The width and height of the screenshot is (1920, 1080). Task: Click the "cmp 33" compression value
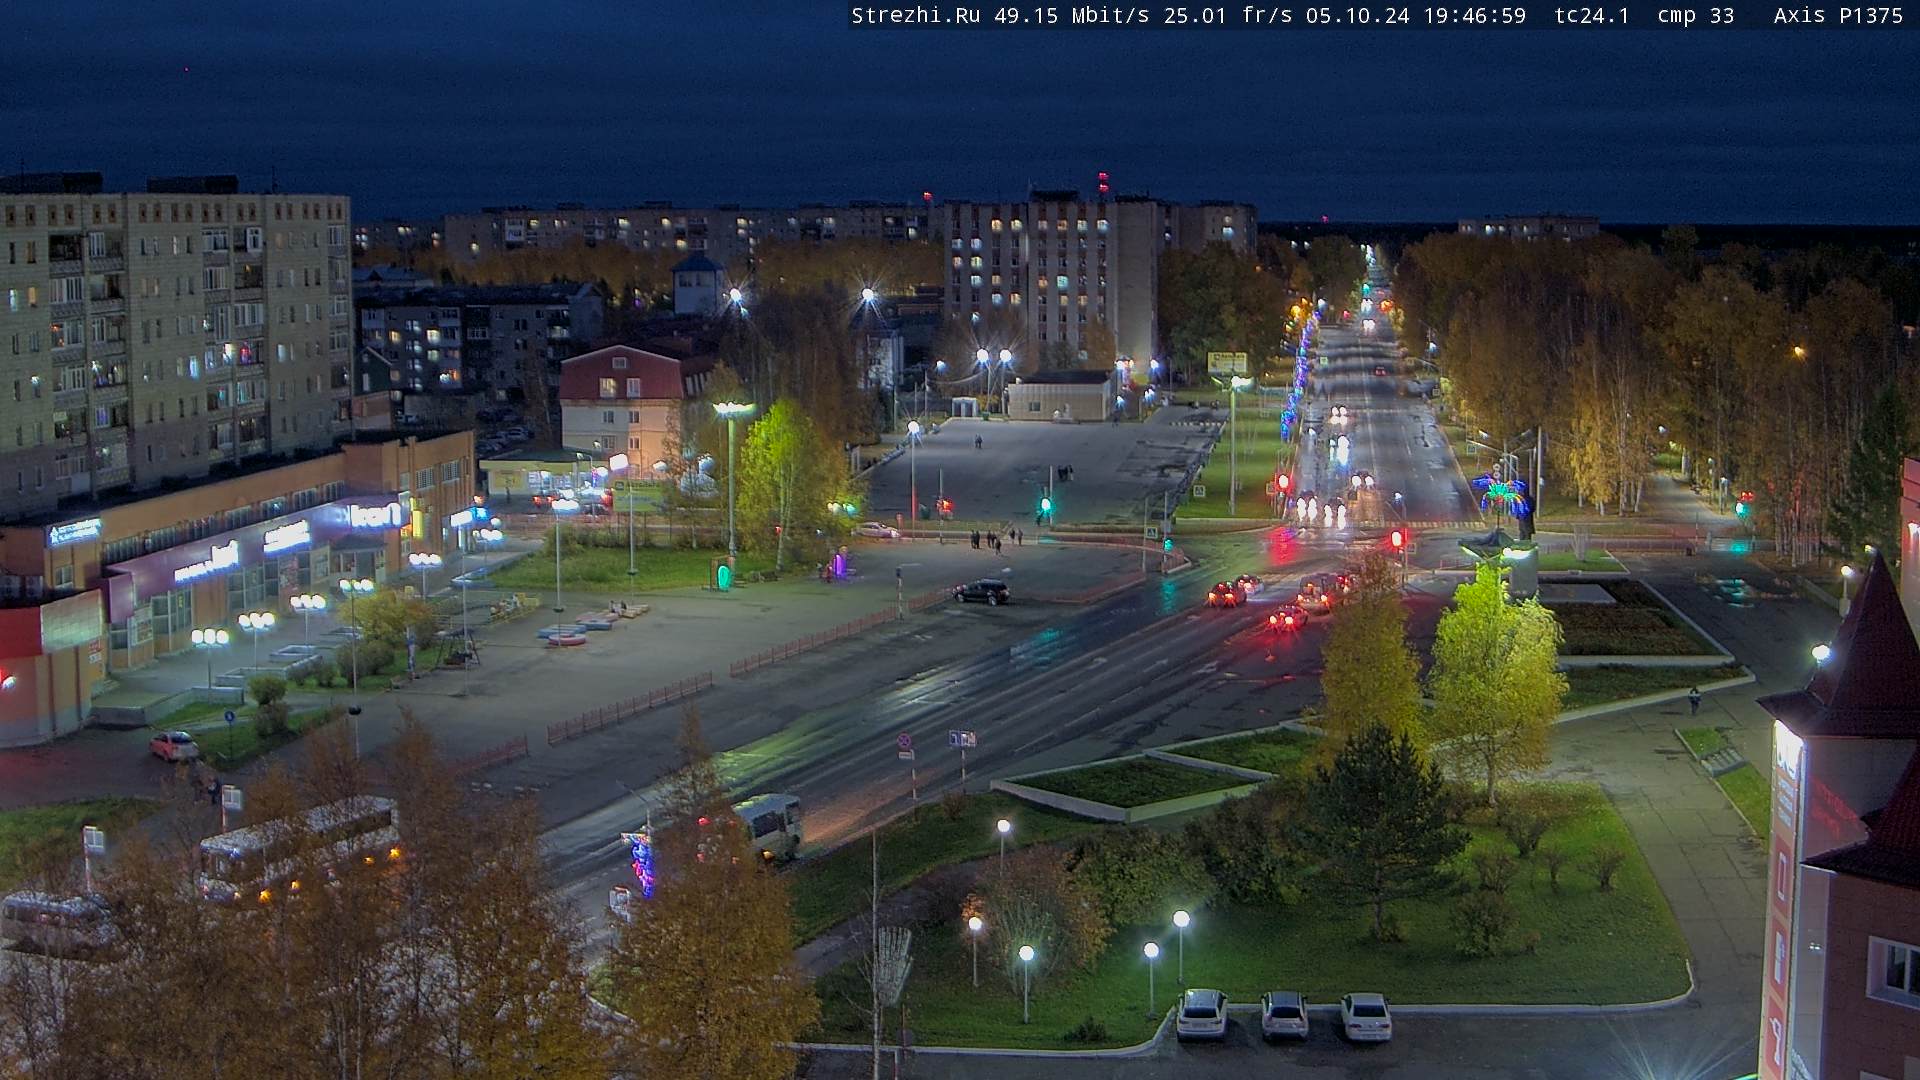1696,15
